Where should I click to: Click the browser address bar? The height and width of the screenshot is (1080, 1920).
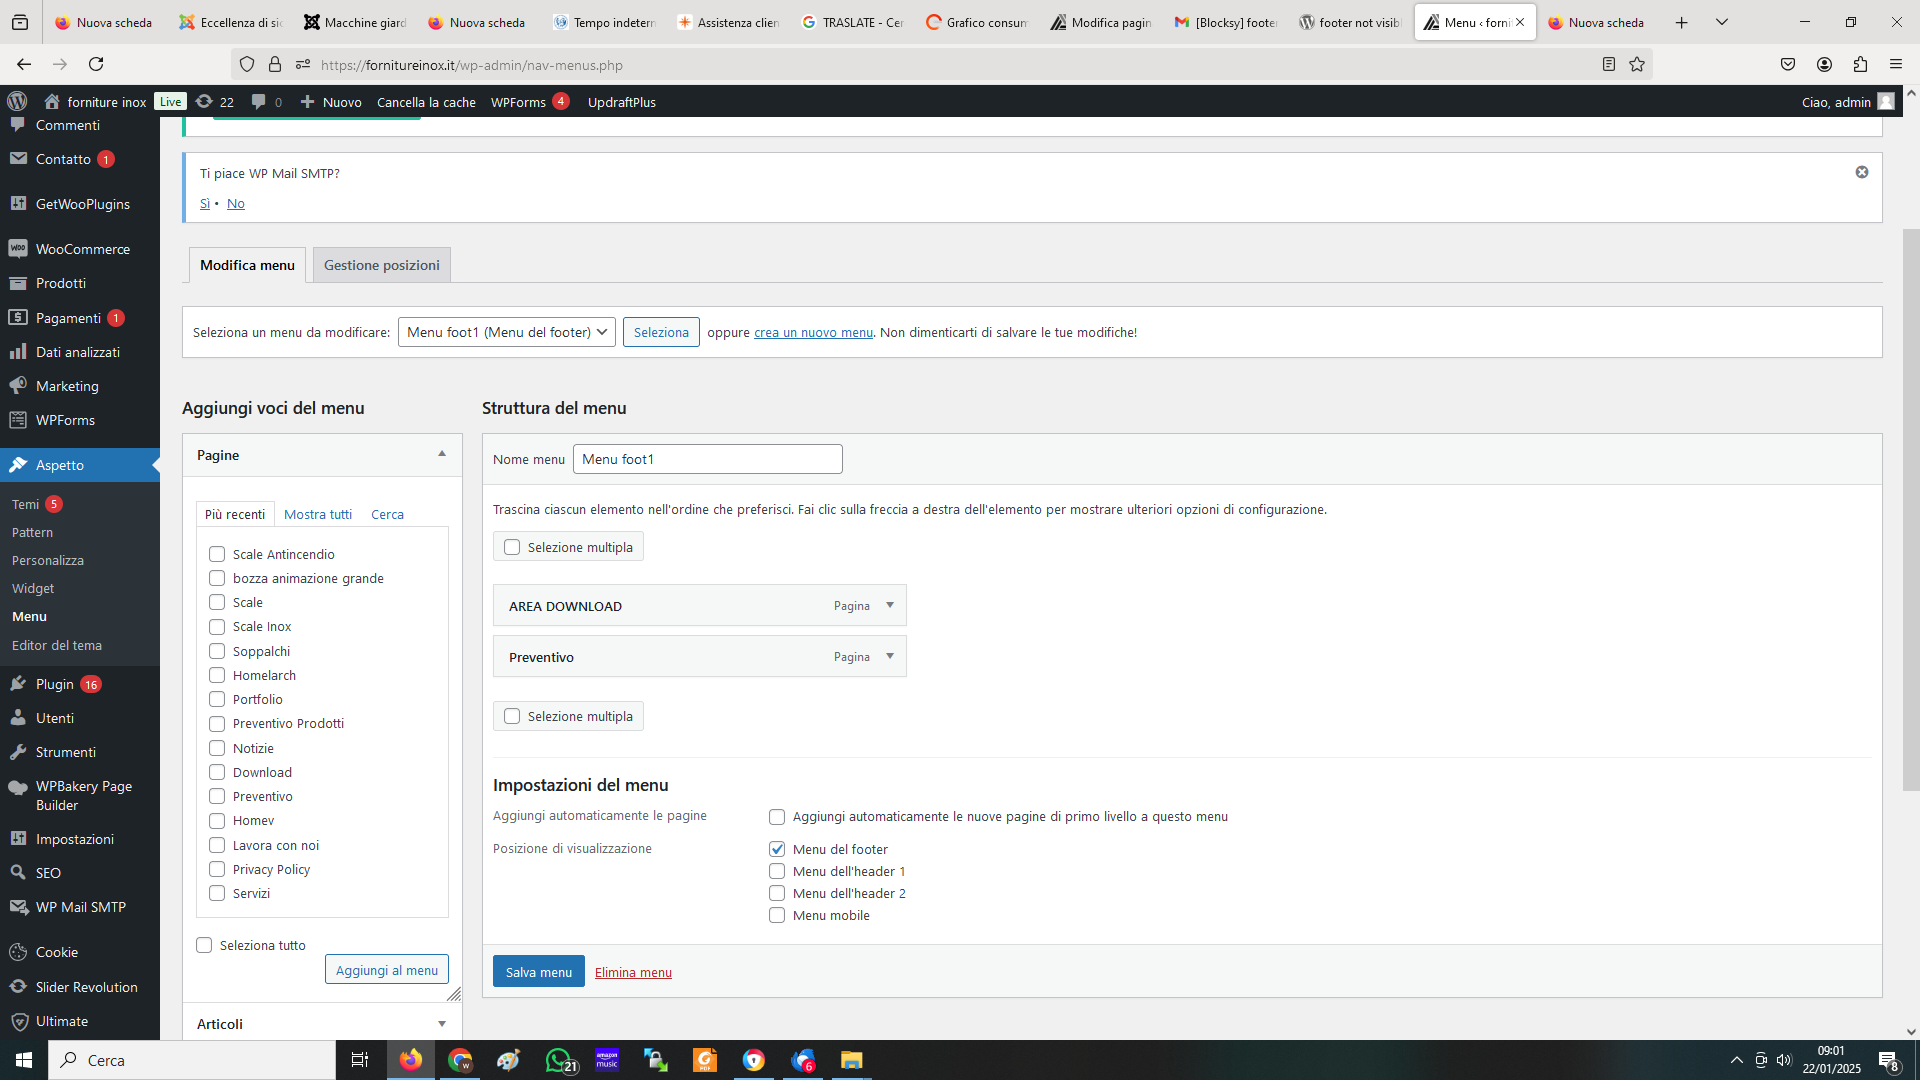[x=940, y=65]
